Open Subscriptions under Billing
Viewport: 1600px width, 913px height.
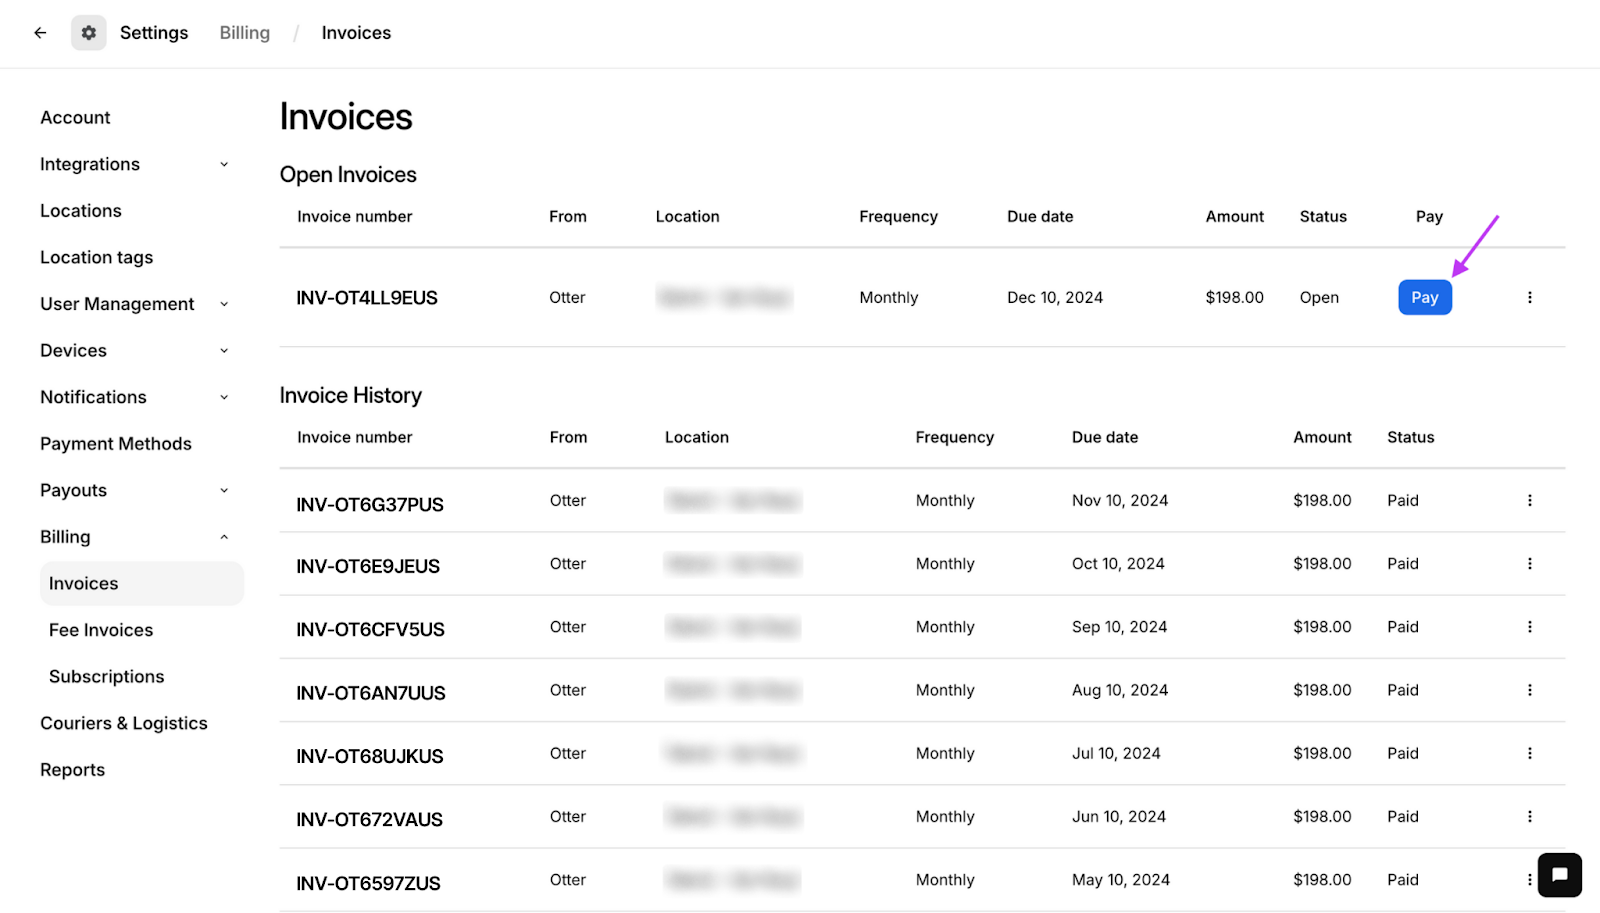107,677
